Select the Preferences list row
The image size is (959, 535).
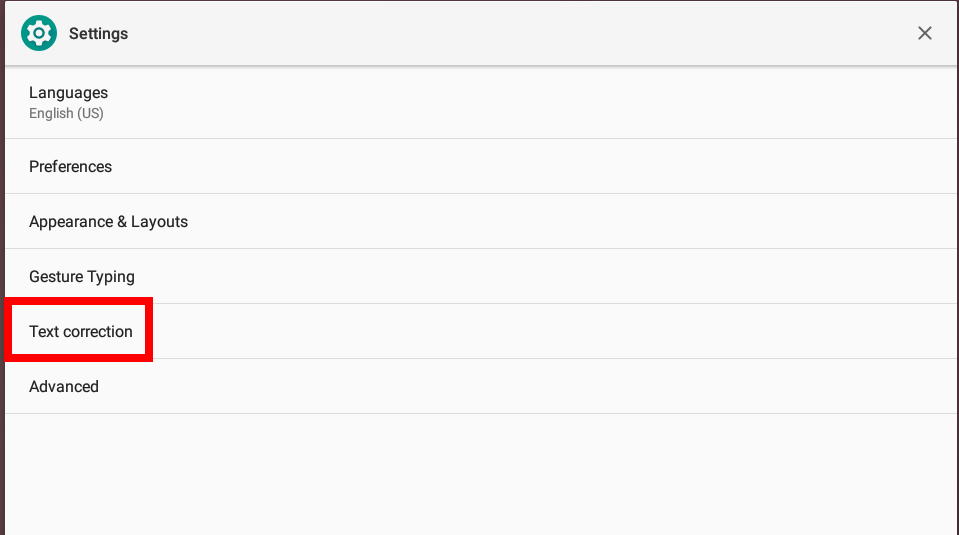480,166
